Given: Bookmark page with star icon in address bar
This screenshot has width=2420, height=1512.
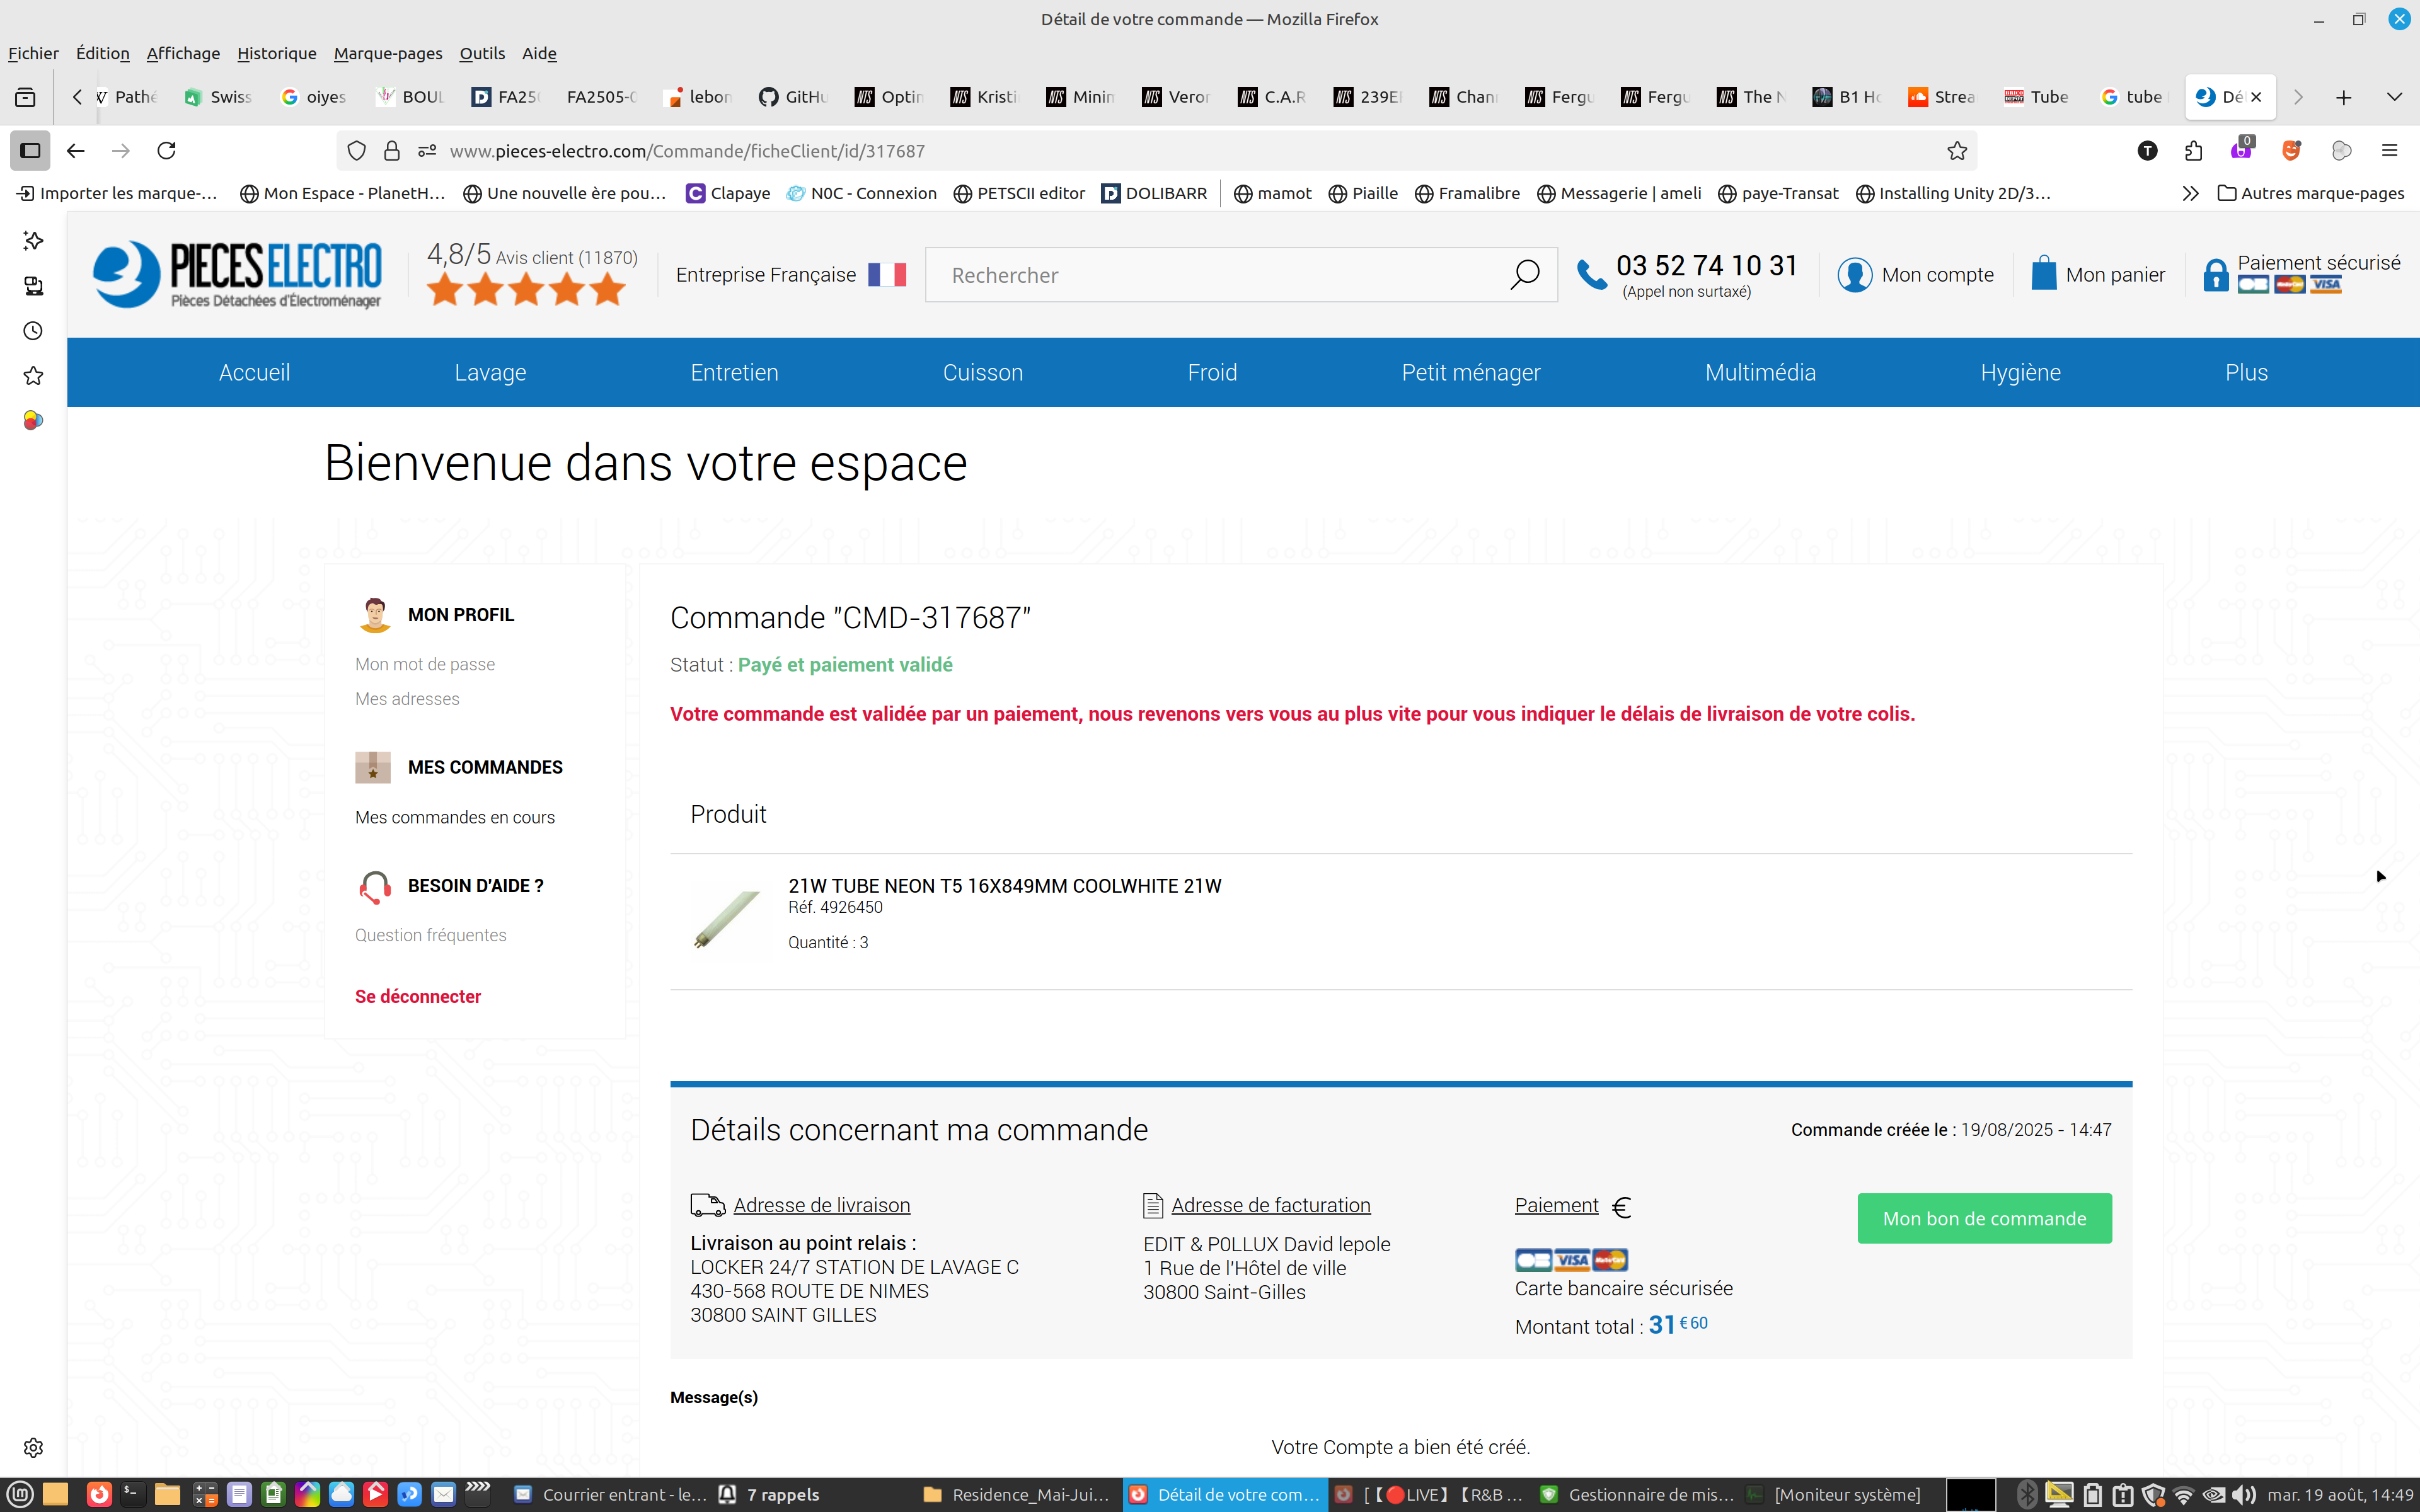Looking at the screenshot, I should coord(1957,151).
